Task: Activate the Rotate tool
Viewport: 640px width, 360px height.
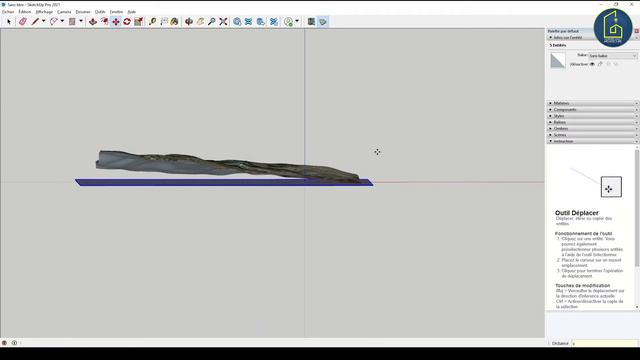Action: [x=127, y=22]
